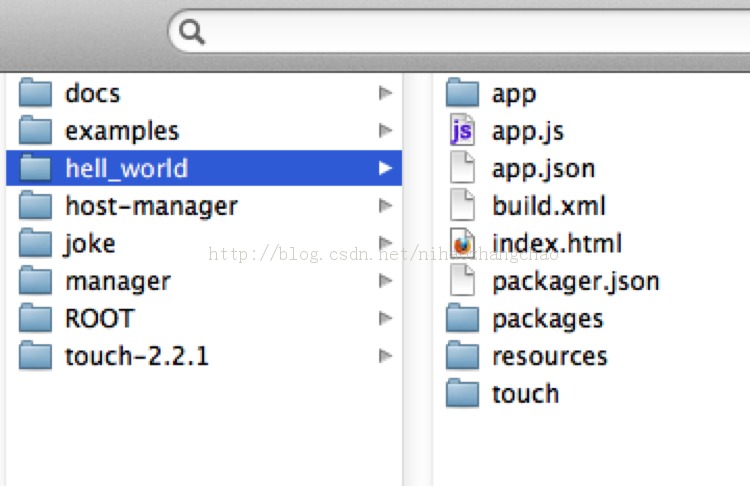Select the "packager.json" file name
The image size is (750, 487).
tap(576, 282)
